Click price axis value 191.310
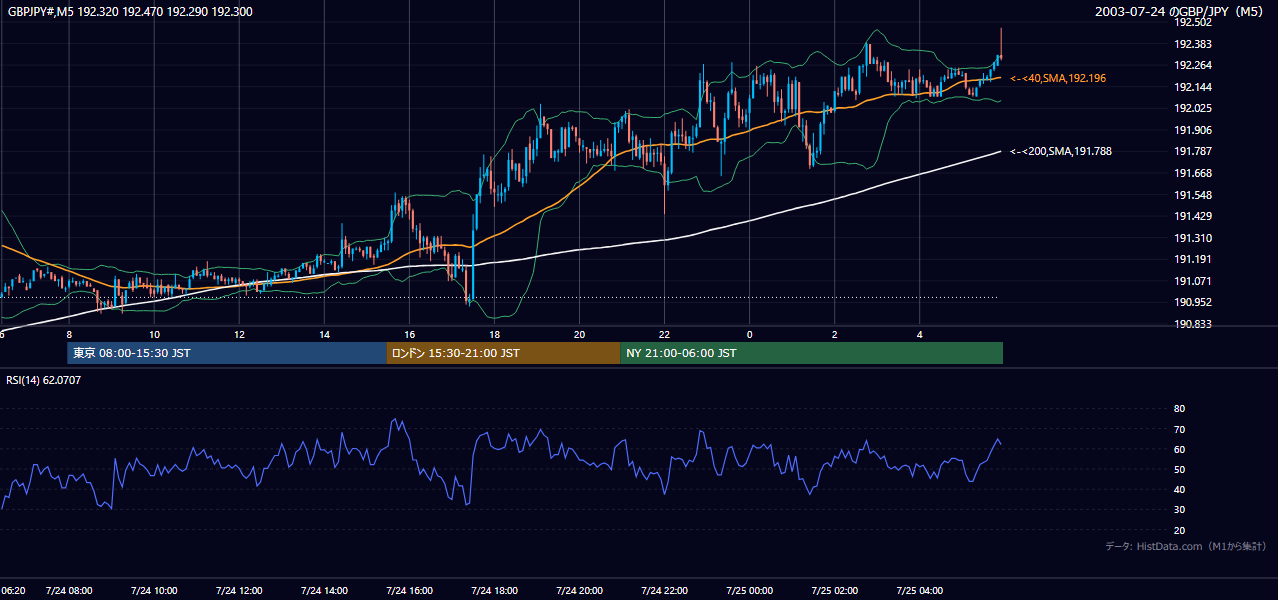Image resolution: width=1278 pixels, height=600 pixels. coord(1193,238)
